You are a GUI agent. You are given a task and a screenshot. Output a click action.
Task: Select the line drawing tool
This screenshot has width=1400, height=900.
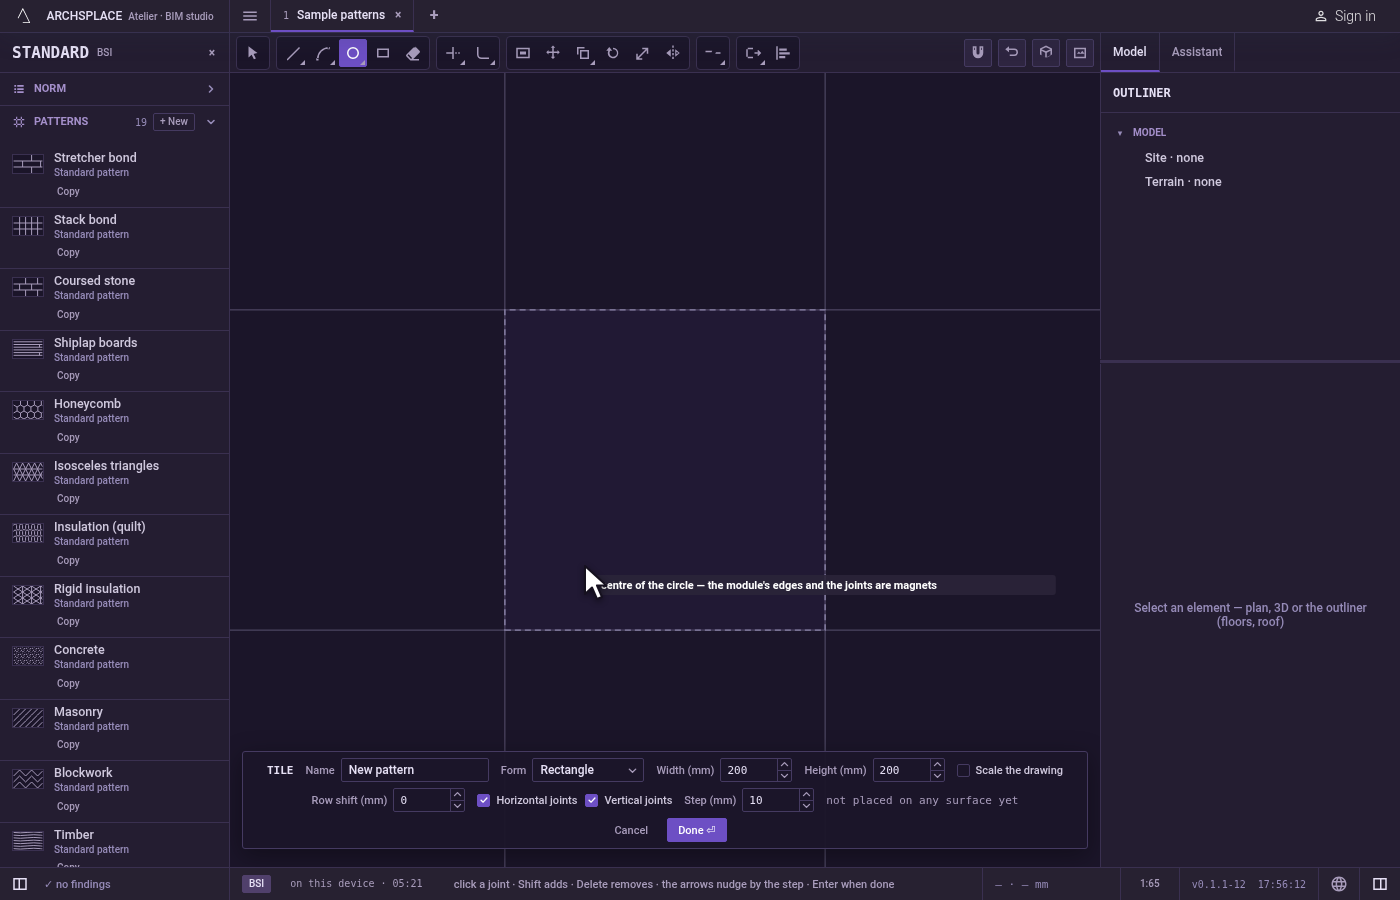click(x=293, y=53)
